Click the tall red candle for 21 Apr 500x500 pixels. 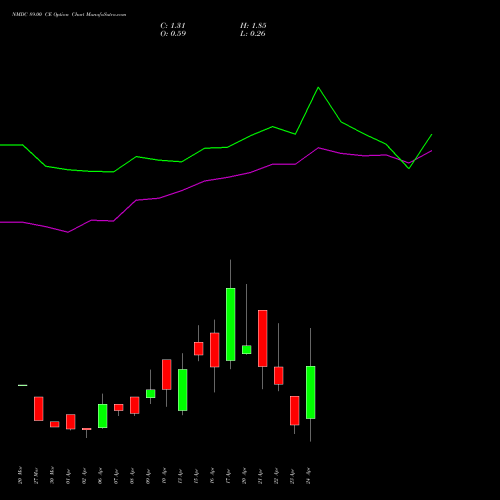263,338
